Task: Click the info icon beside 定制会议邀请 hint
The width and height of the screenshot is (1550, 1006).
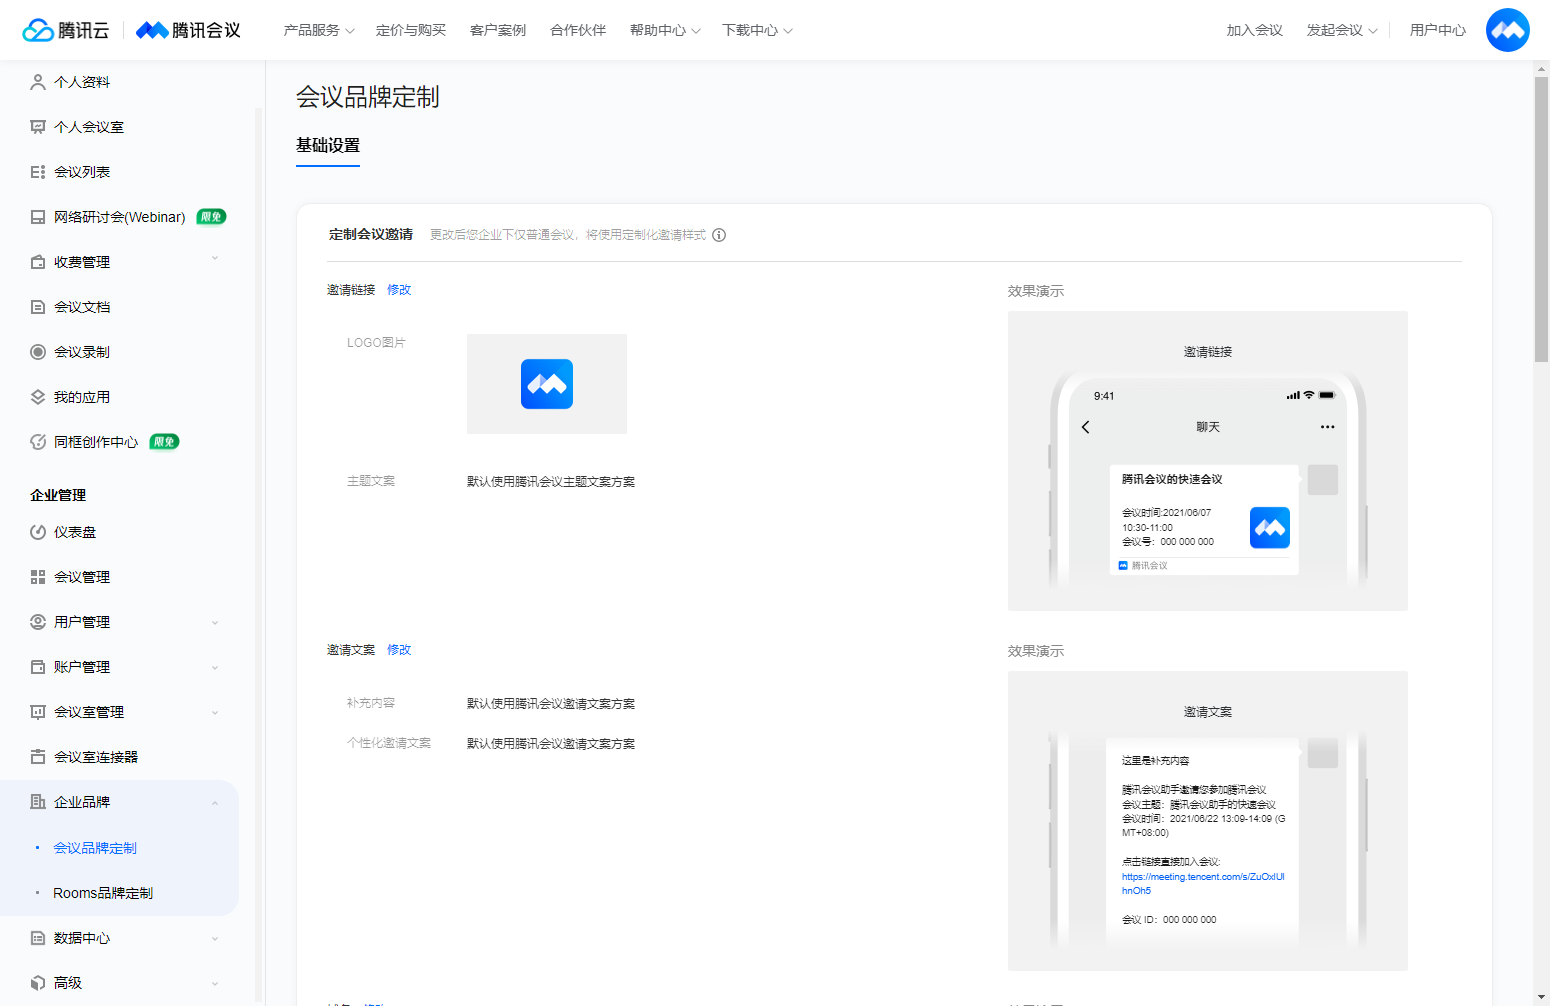Action: [x=719, y=235]
